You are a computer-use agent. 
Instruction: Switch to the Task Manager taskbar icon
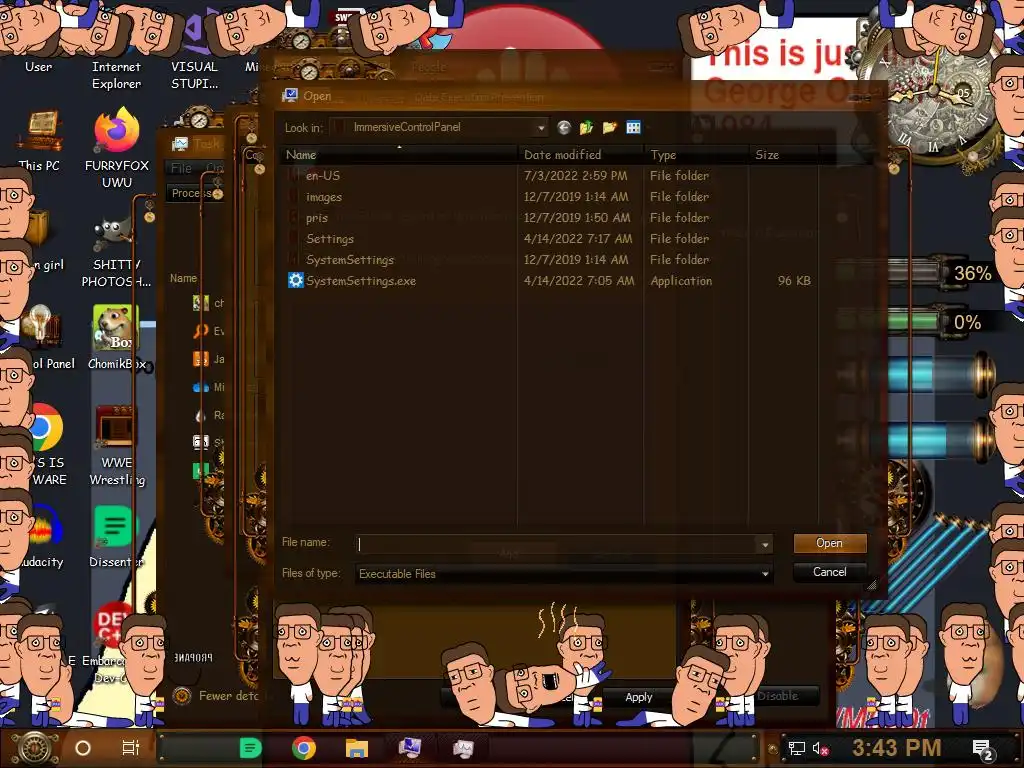point(463,748)
